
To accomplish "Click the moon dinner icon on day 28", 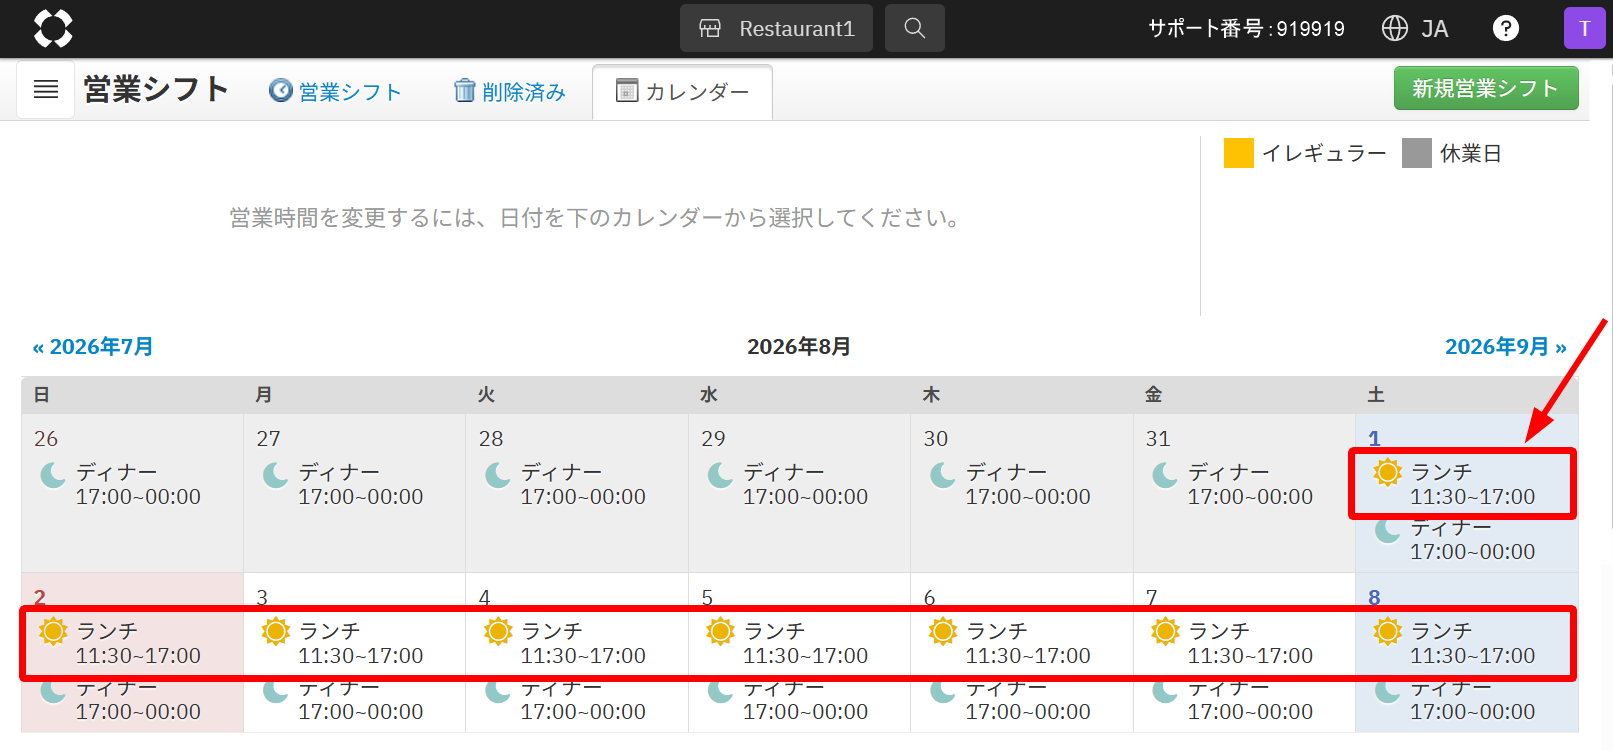I will (497, 475).
